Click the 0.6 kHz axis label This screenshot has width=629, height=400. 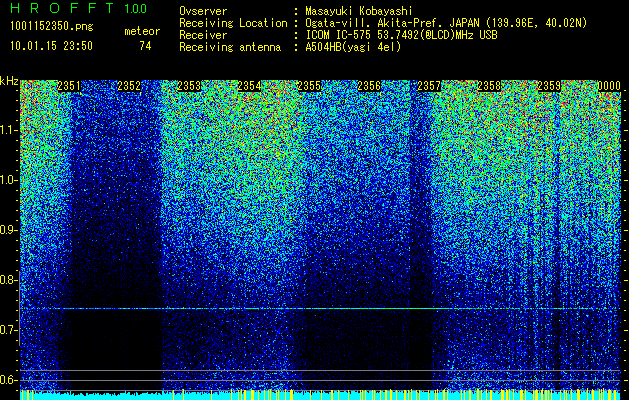pos(9,380)
